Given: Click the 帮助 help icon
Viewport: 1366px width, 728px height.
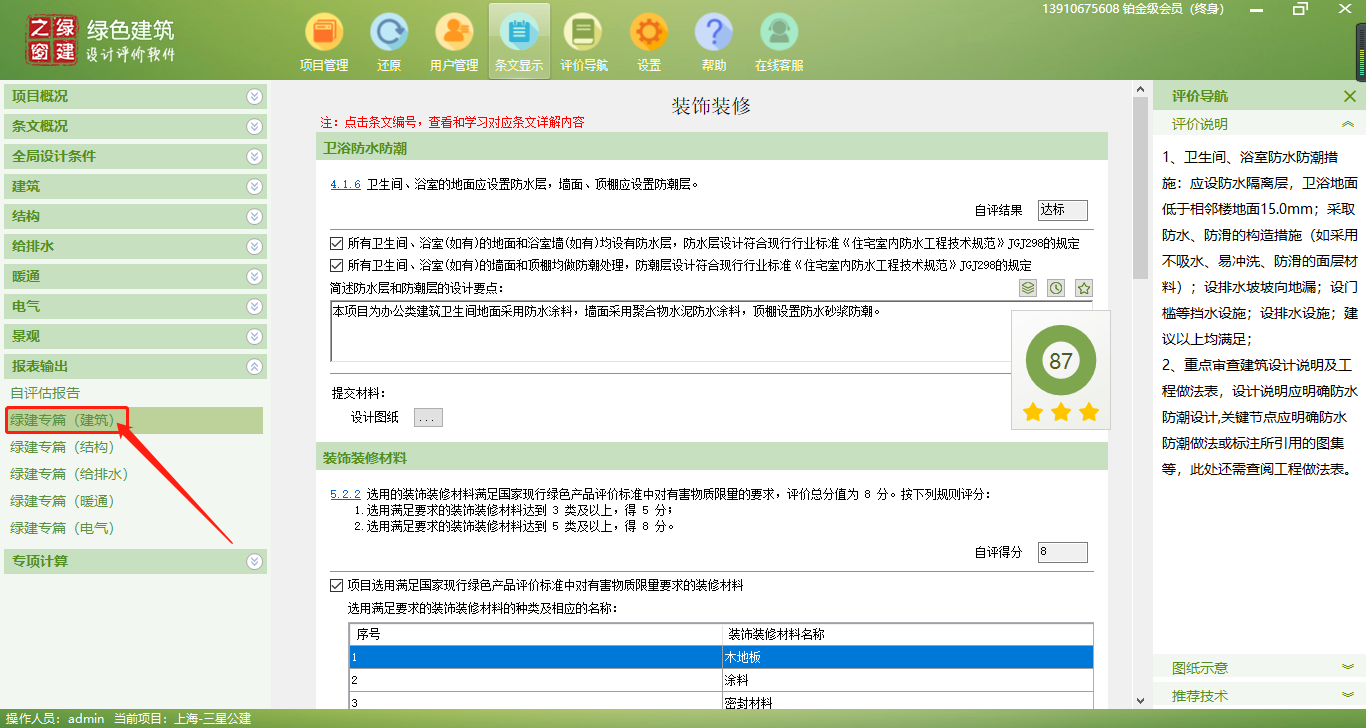Looking at the screenshot, I should [714, 42].
